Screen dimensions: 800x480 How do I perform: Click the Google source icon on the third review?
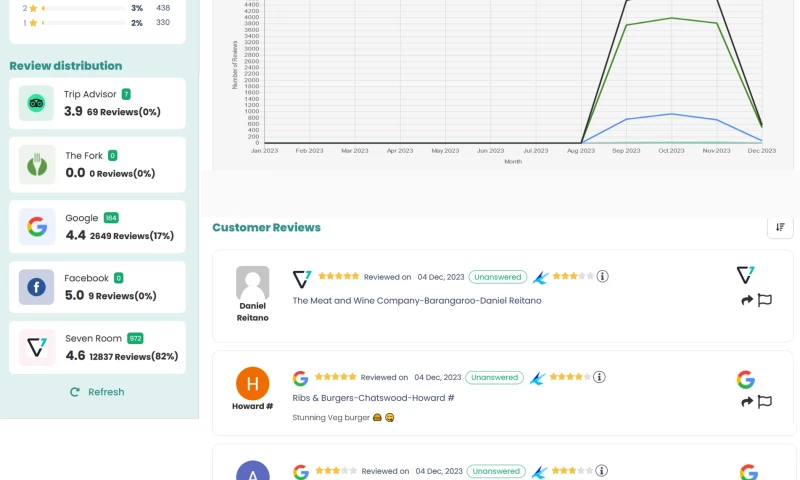click(x=301, y=472)
